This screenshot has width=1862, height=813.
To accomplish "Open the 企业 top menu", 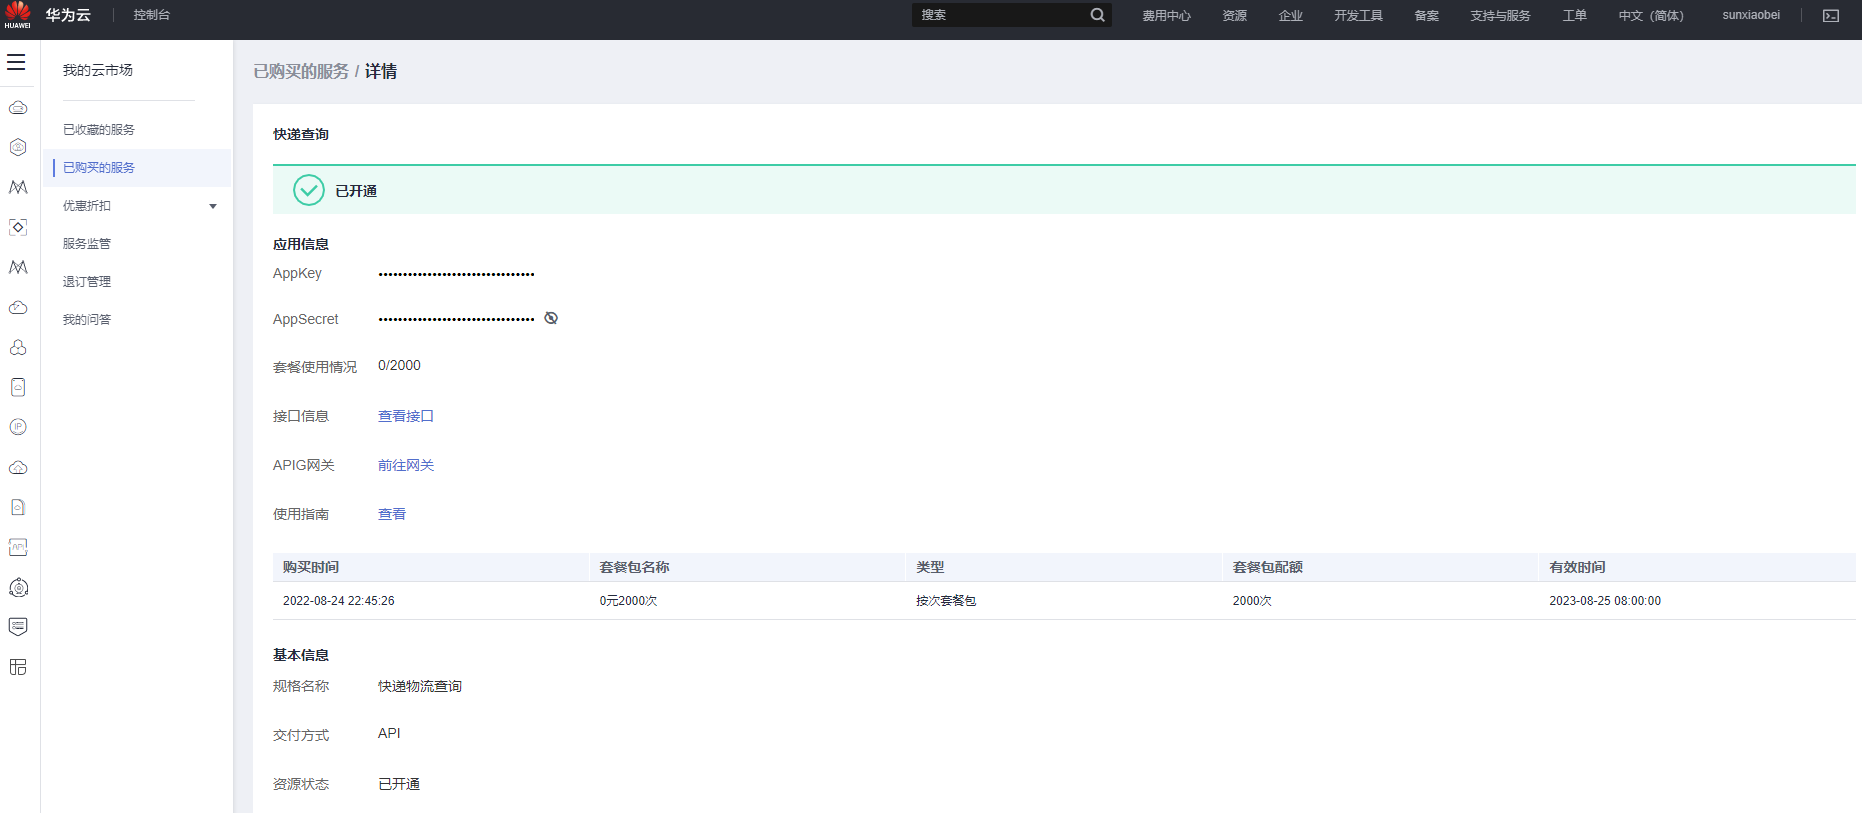I will [x=1290, y=15].
